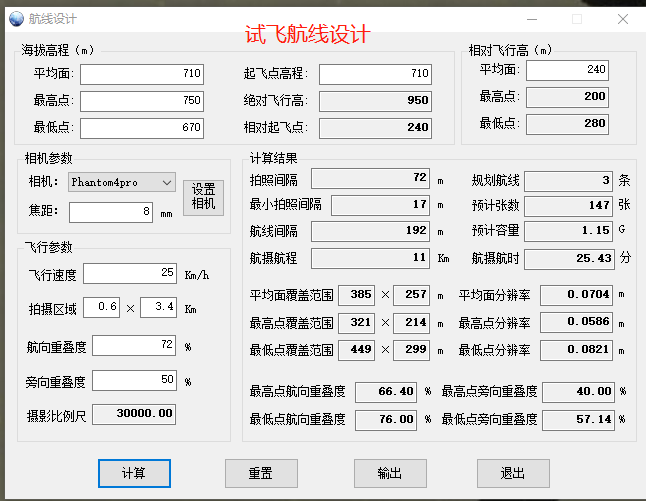This screenshot has height=501, width=646.
Task: Click the 旁向重叠度 input field
Action: click(134, 380)
